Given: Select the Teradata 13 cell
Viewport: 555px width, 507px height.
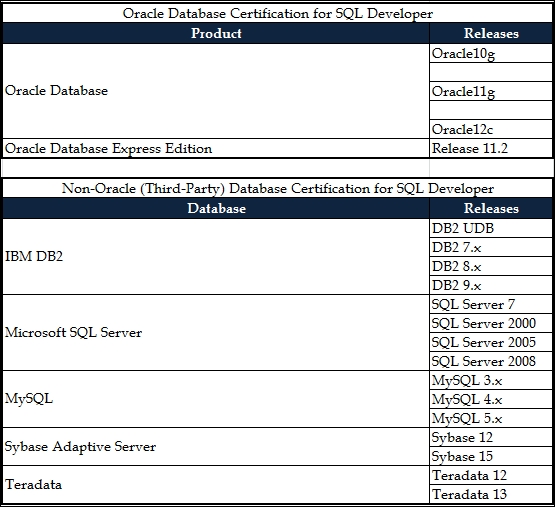Looking at the screenshot, I should [491, 494].
